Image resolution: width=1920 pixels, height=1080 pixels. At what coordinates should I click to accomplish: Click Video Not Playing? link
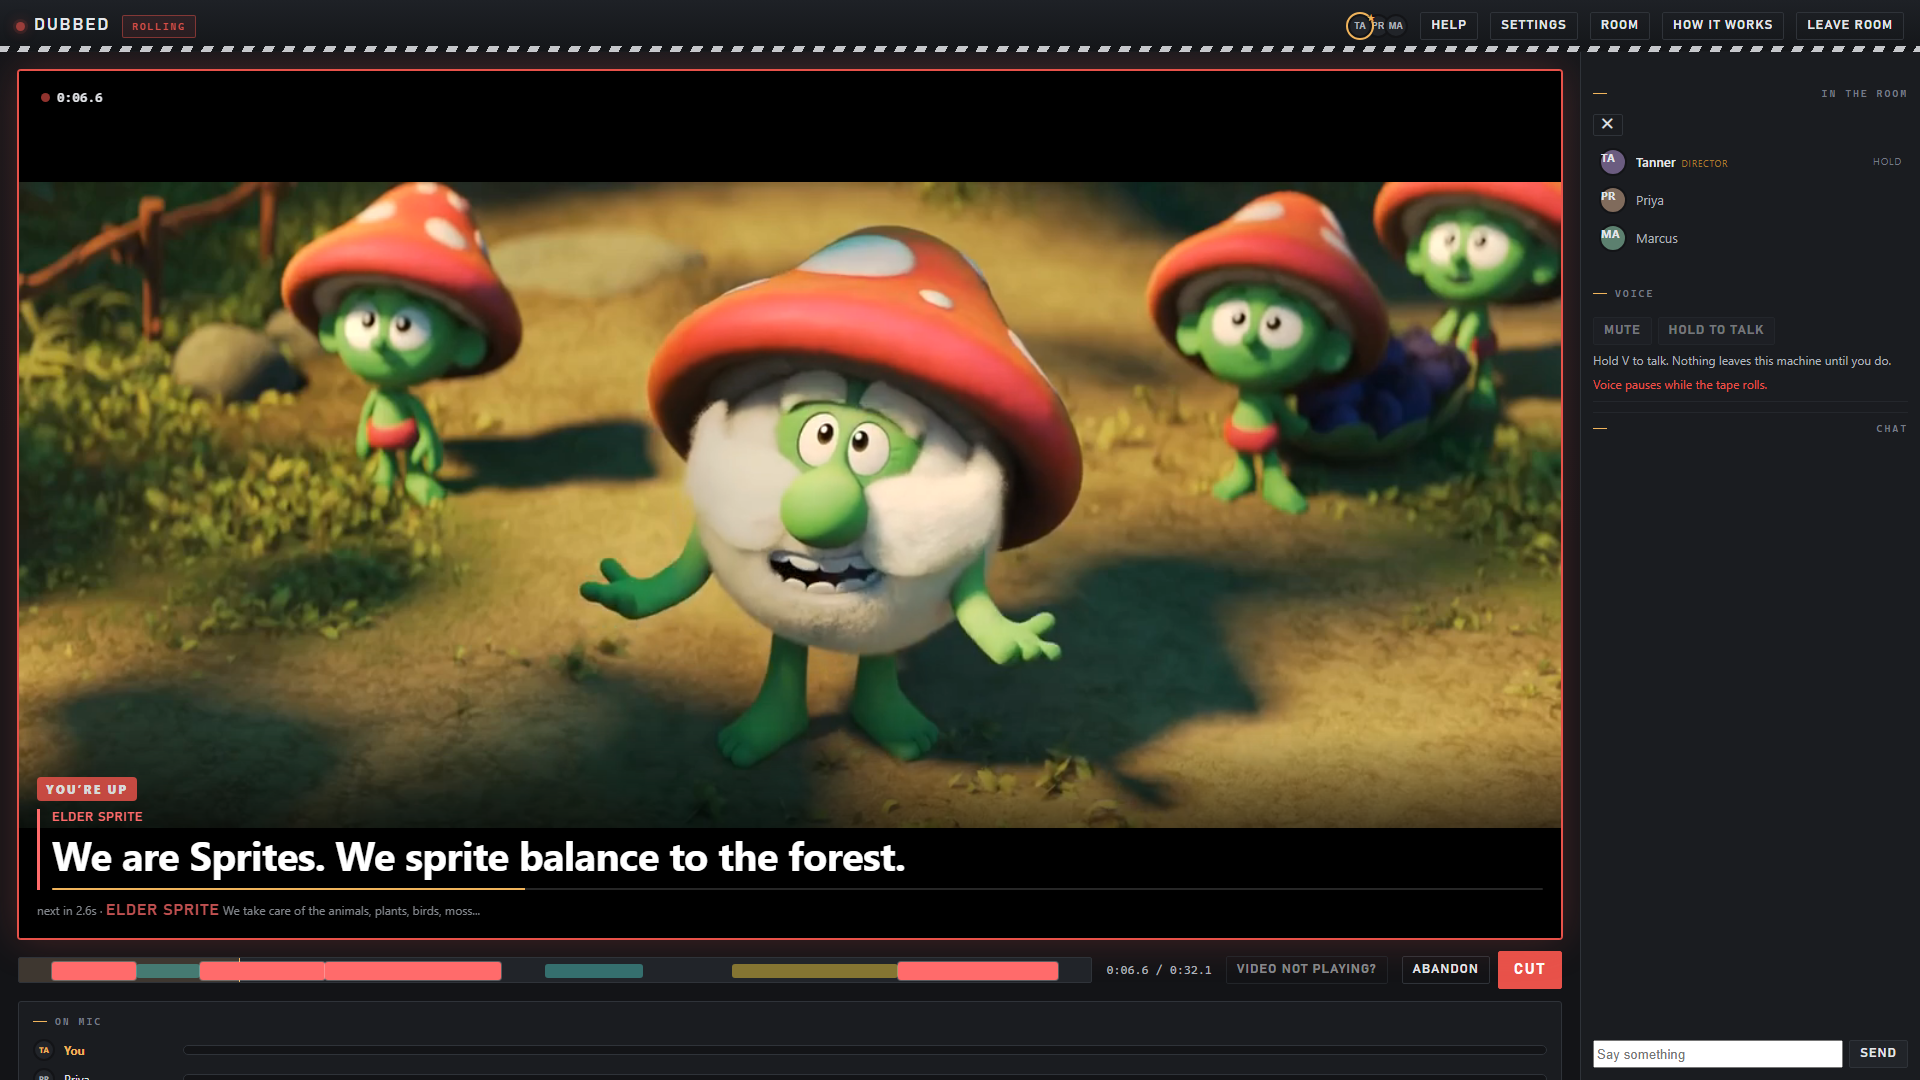point(1306,969)
